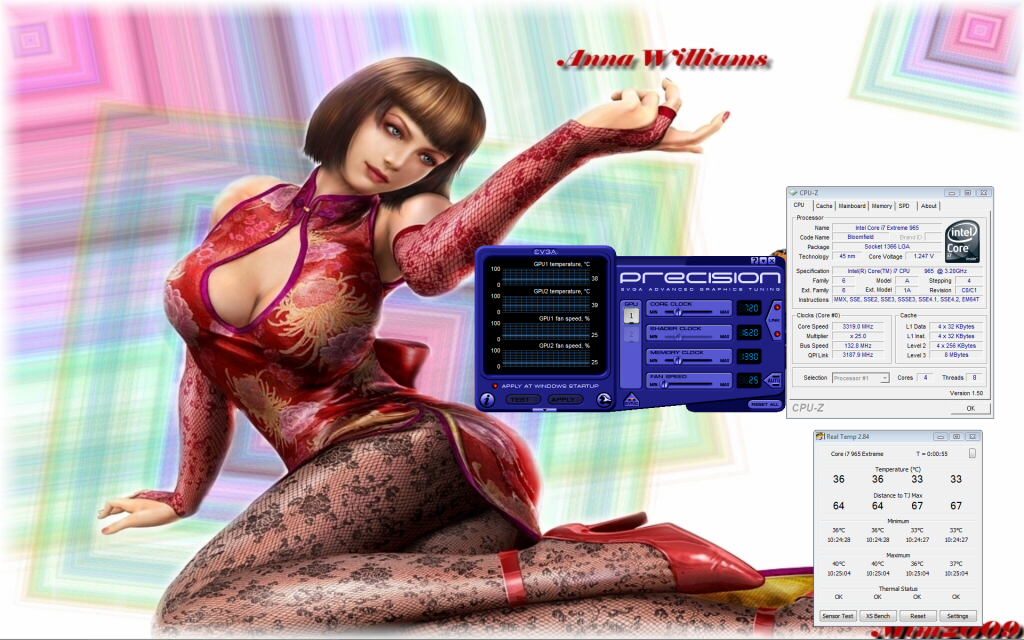The image size is (1024, 640).
Task: Open the Processor #1 selection dropdown
Action: [860, 377]
